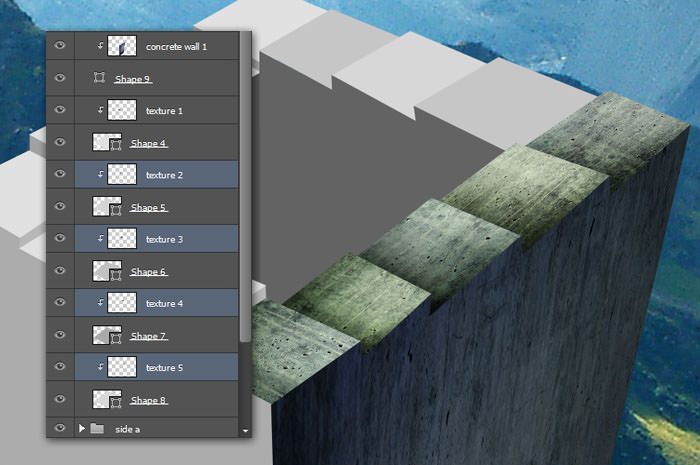Image resolution: width=700 pixels, height=465 pixels.
Task: Select the side a group name
Action: 127,429
